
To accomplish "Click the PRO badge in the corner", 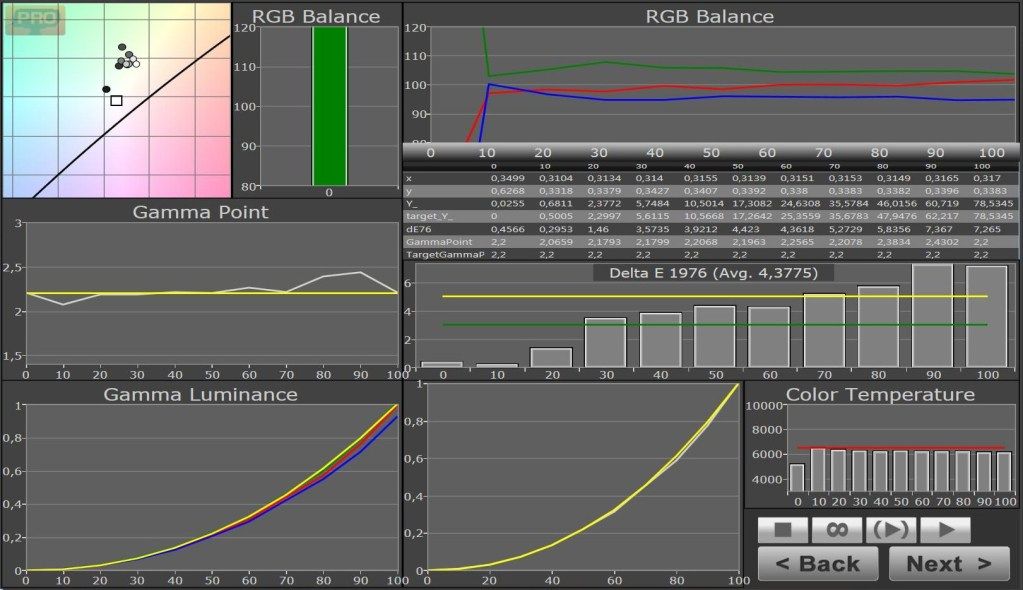I will pos(34,18).
